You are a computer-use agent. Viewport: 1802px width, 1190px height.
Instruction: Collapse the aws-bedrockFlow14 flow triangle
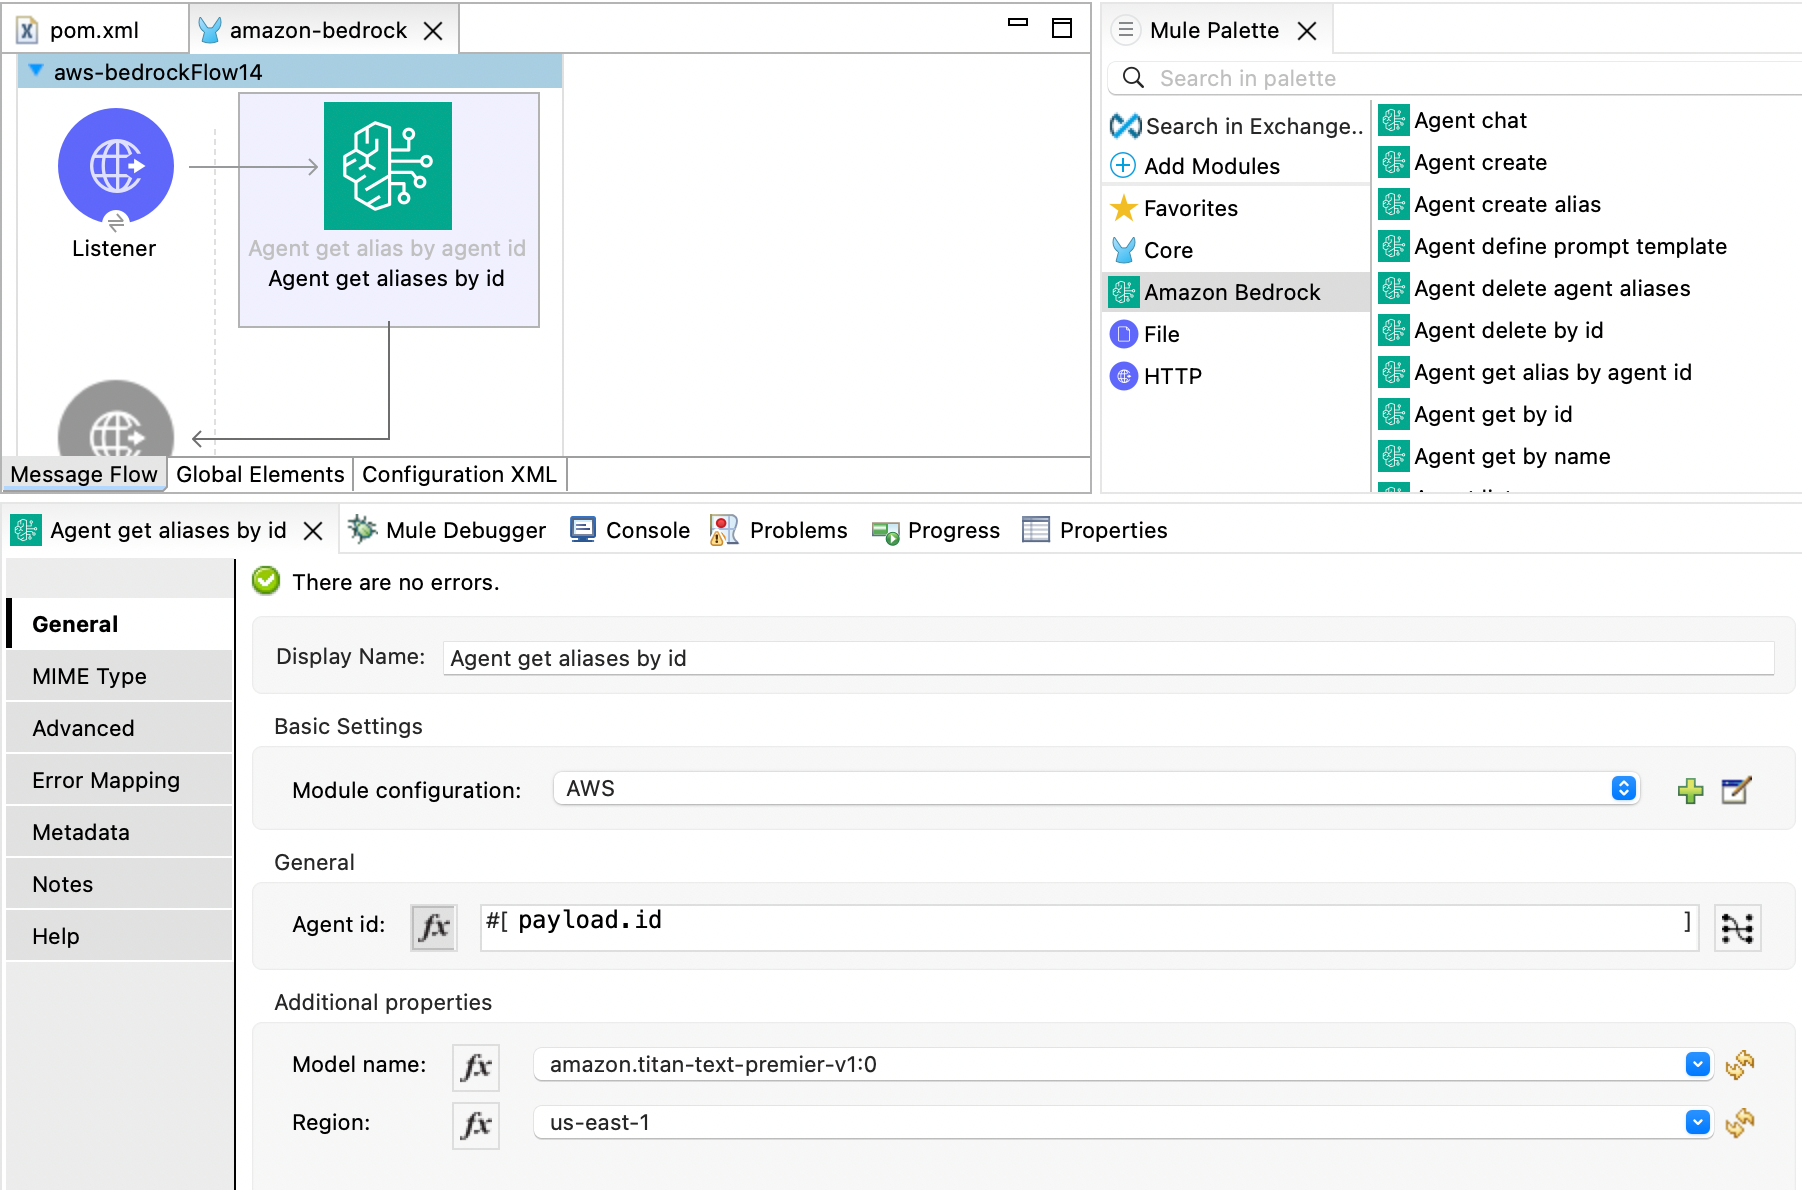pos(36,71)
